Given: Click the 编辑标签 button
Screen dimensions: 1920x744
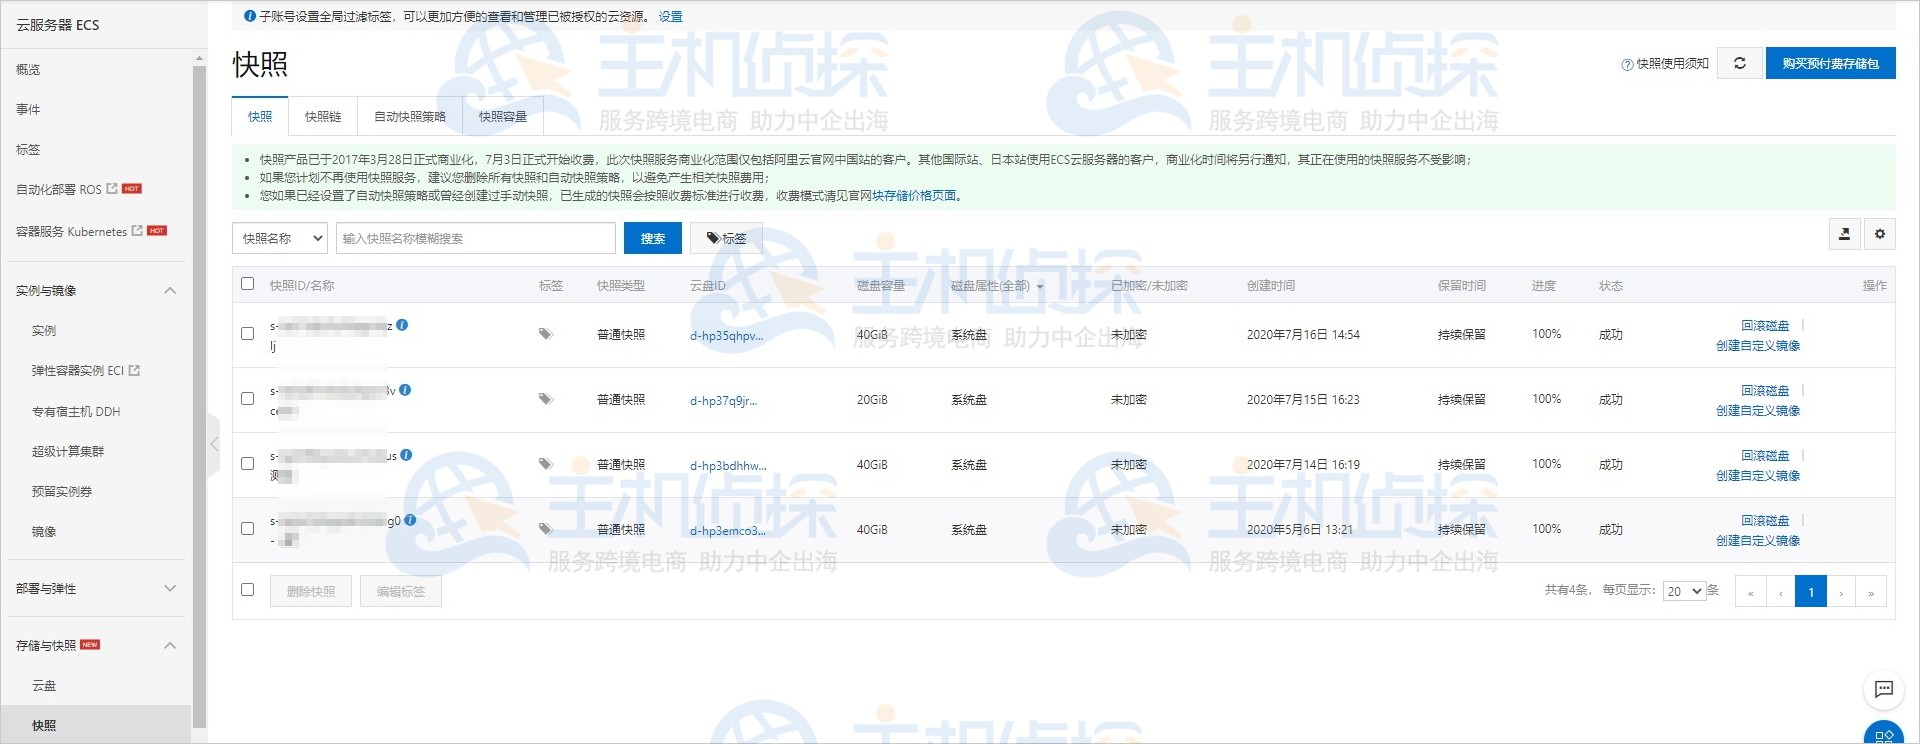Looking at the screenshot, I should click(401, 591).
